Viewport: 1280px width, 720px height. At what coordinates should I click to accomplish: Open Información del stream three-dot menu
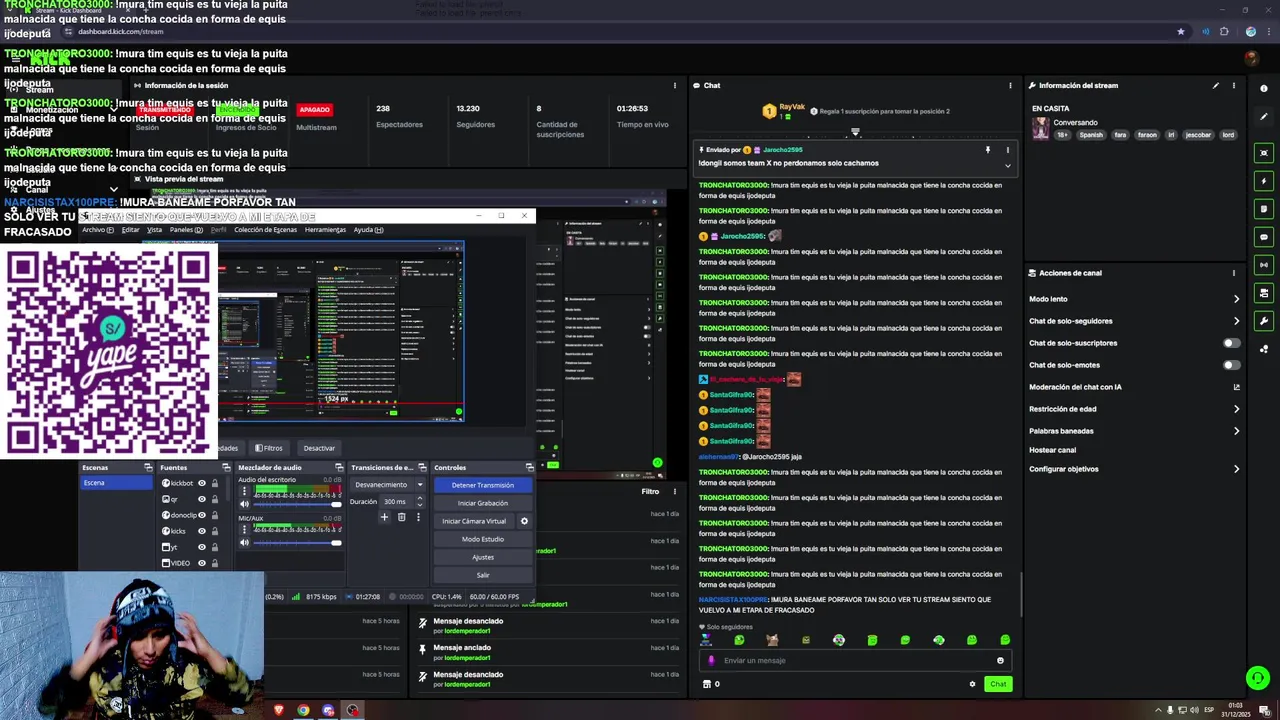pos(1233,86)
